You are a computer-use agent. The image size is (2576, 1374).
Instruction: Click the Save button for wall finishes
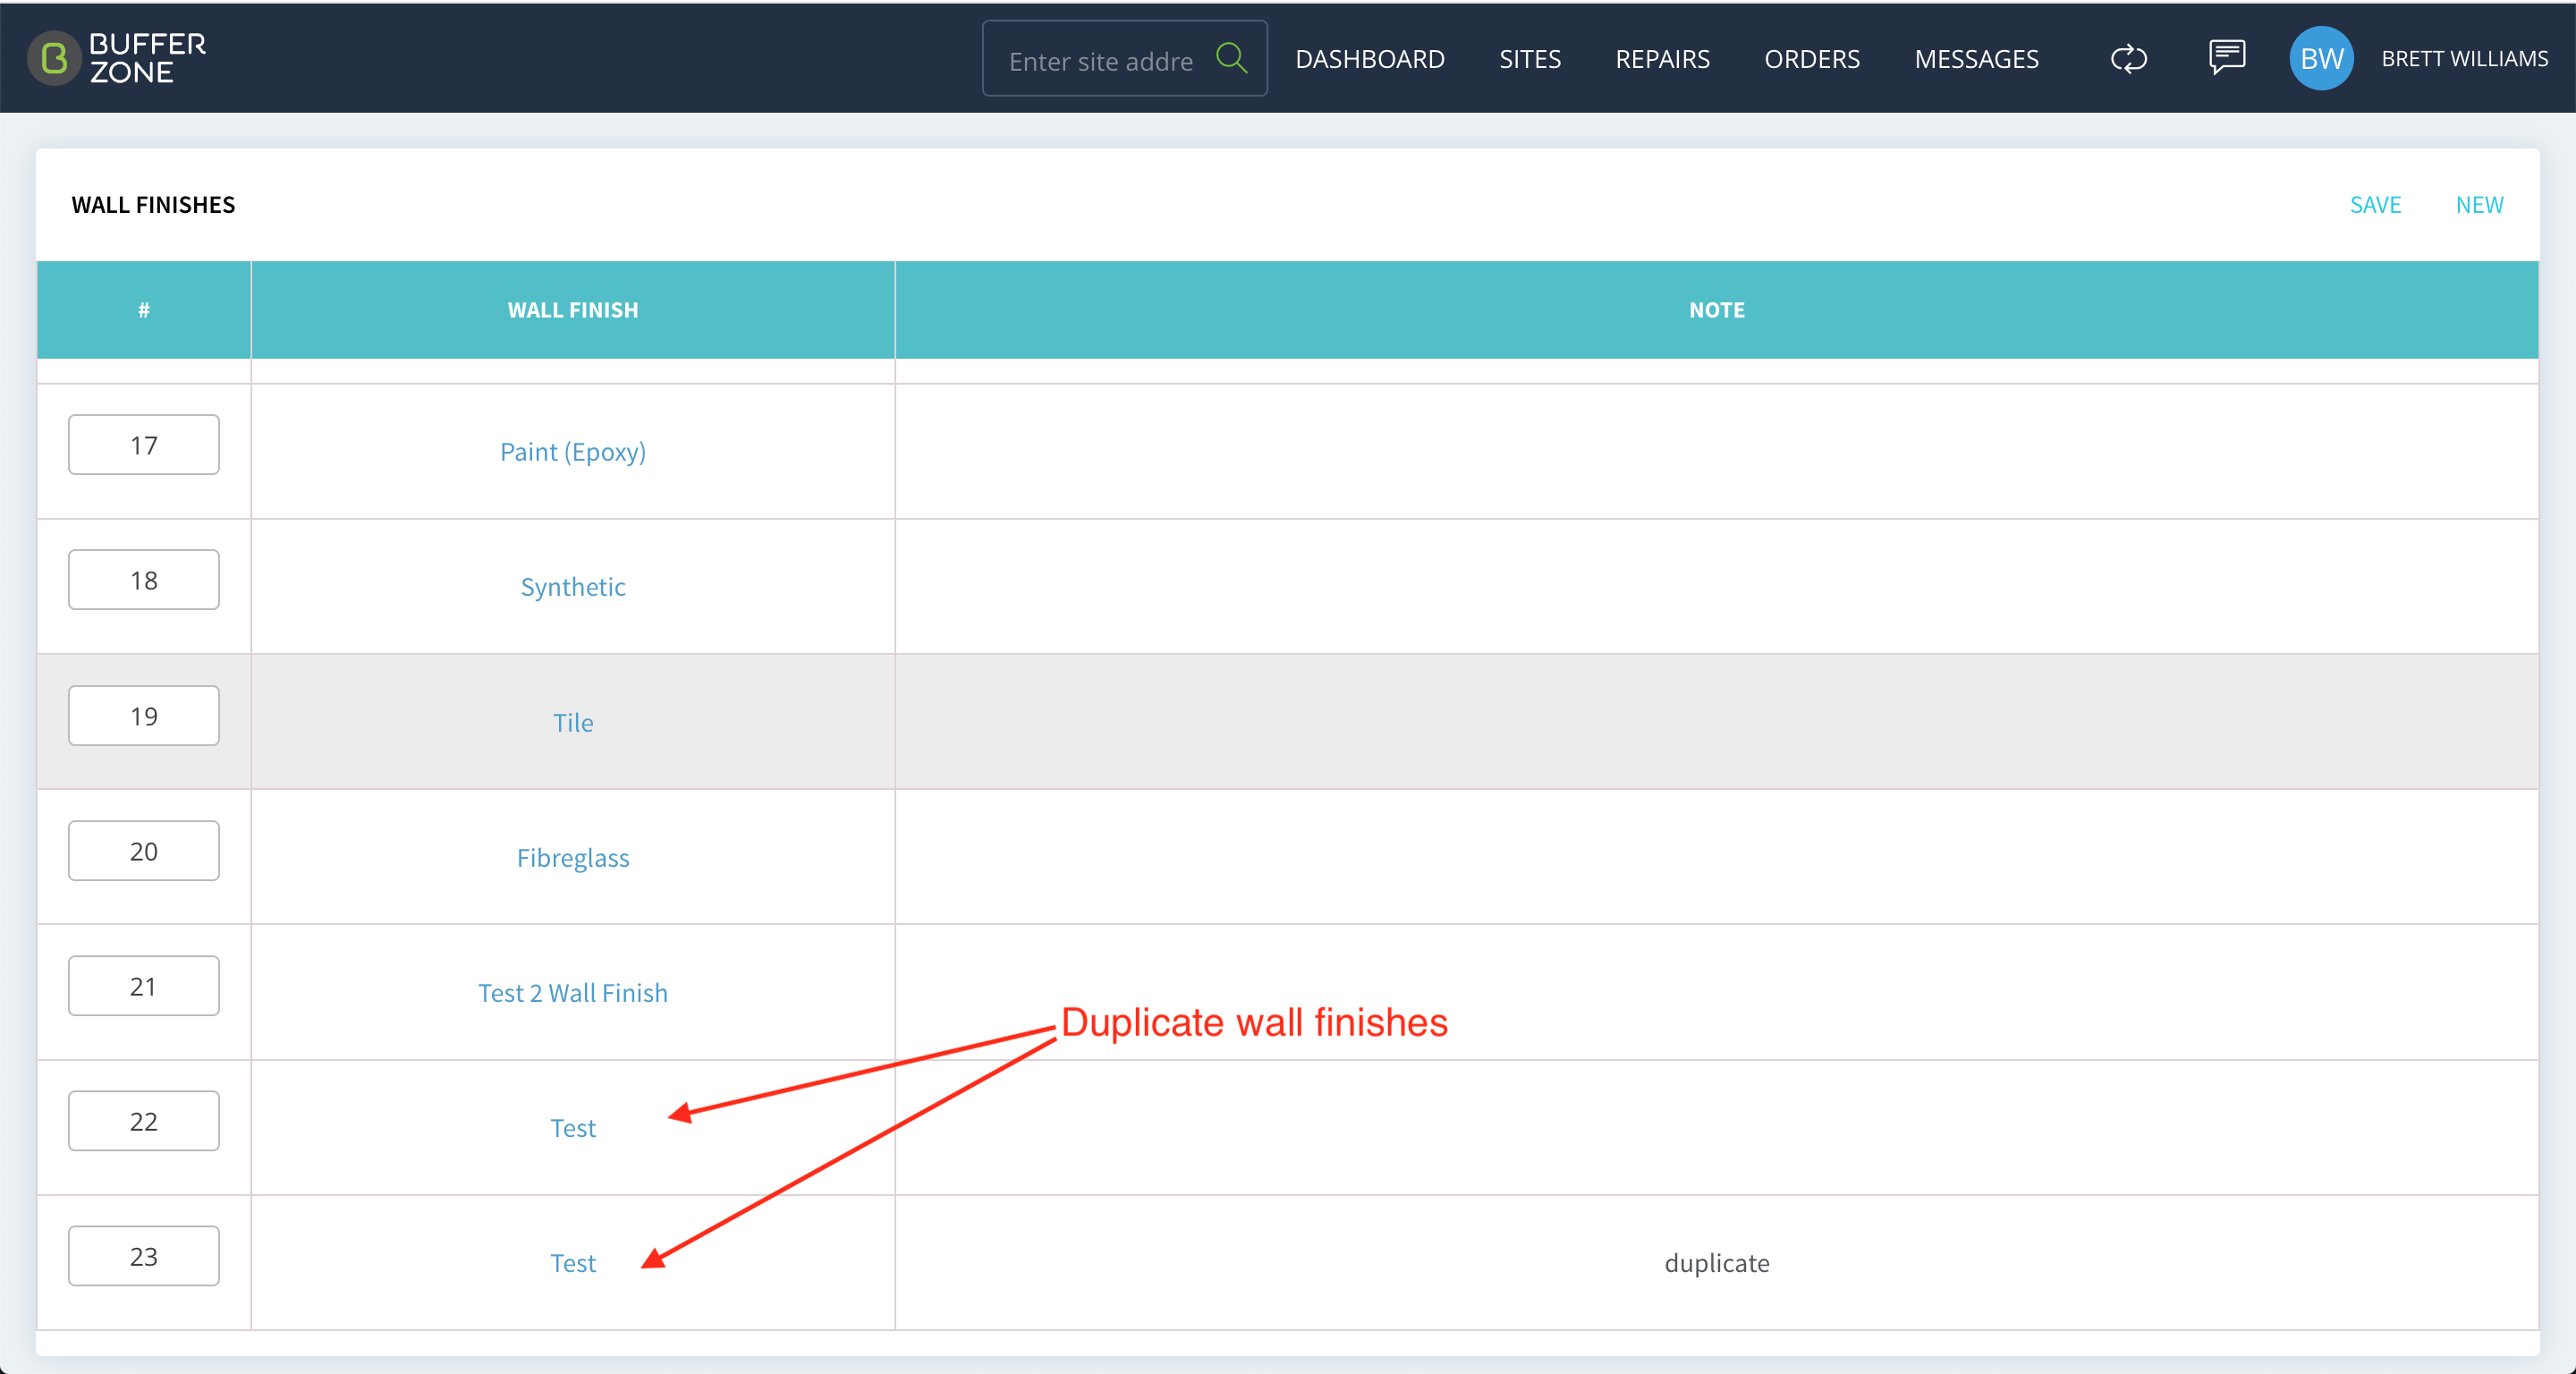2375,205
